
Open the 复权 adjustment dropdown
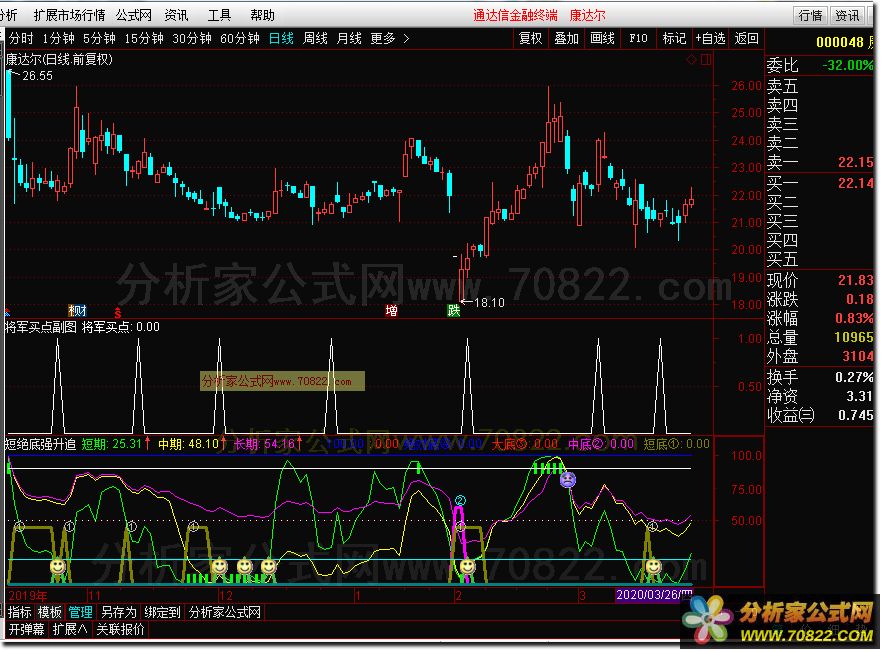[x=530, y=39]
